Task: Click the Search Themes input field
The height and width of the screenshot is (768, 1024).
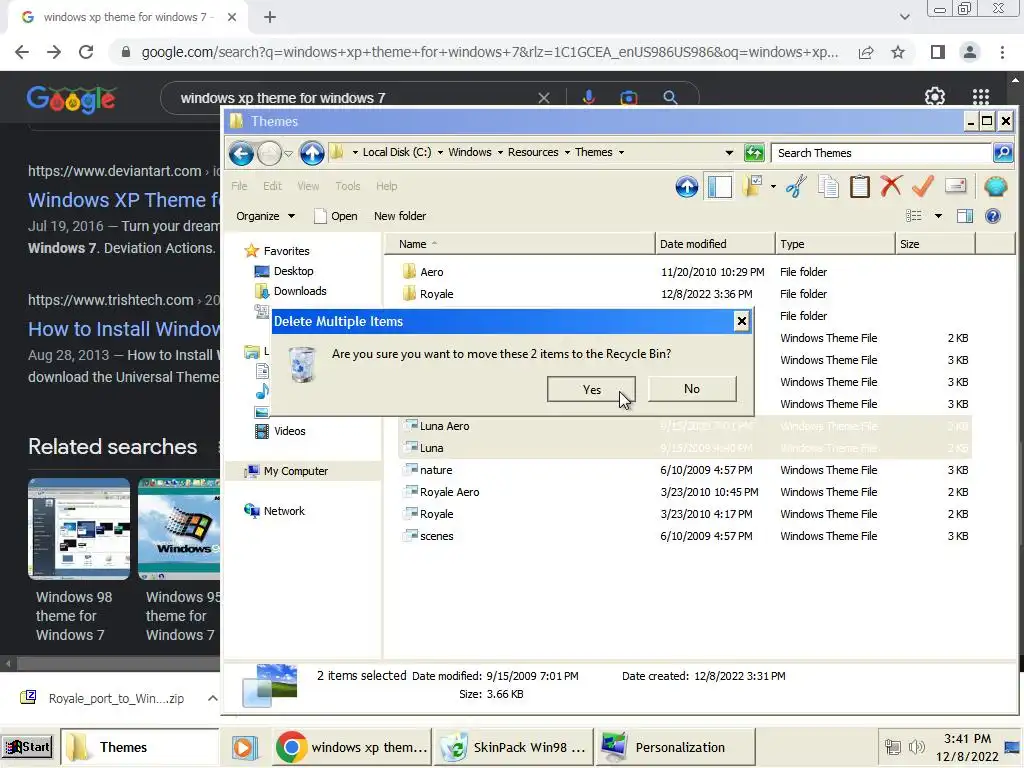Action: (x=881, y=153)
